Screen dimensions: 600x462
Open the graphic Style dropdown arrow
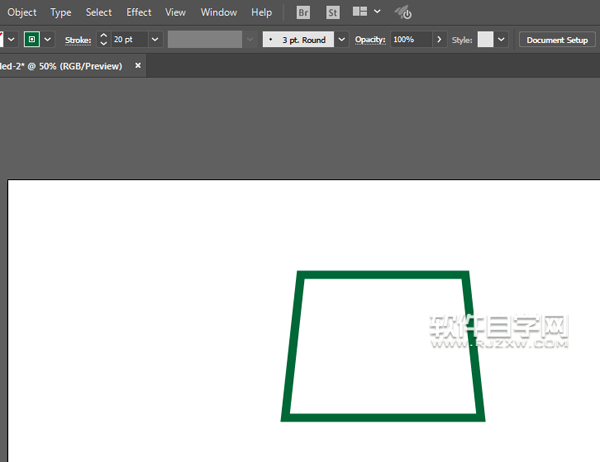coord(501,39)
